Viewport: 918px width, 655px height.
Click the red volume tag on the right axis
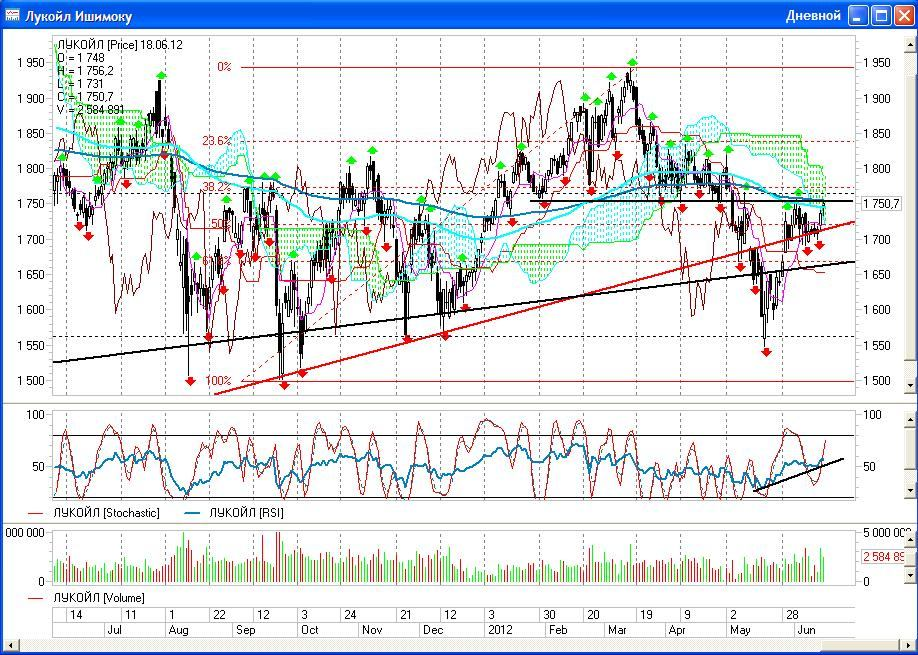(x=883, y=556)
